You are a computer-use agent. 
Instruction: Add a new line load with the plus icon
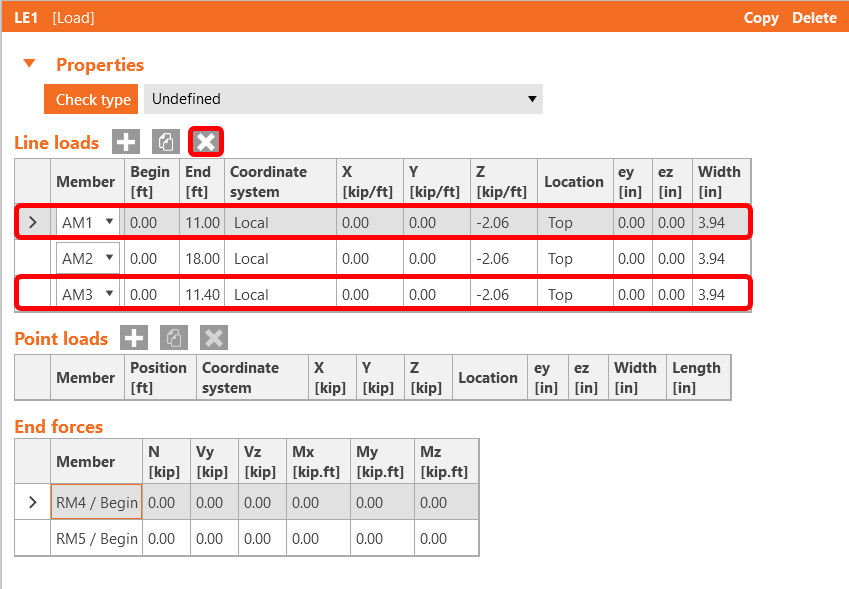coord(125,142)
